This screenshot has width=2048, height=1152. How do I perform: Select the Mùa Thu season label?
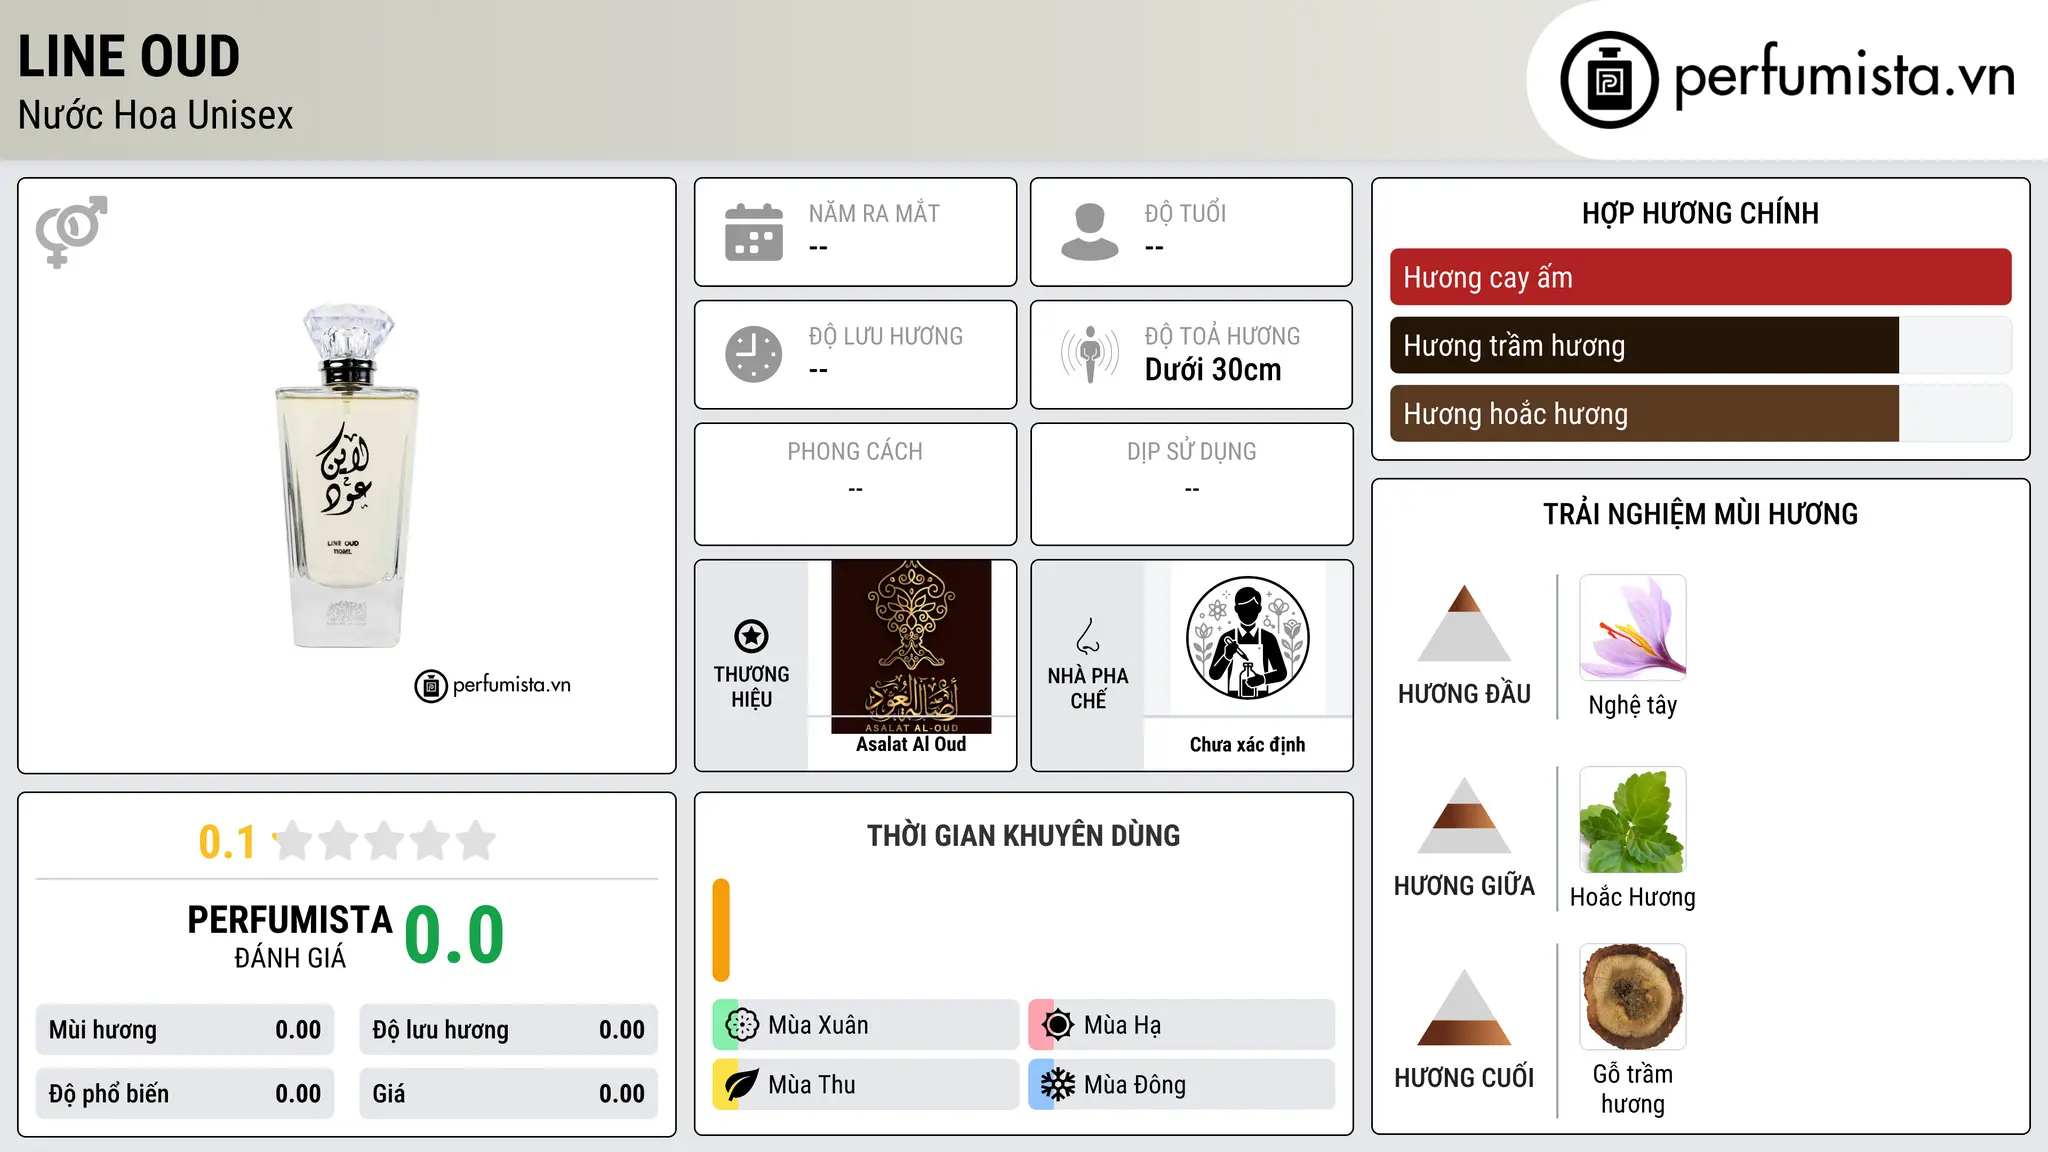click(x=812, y=1085)
